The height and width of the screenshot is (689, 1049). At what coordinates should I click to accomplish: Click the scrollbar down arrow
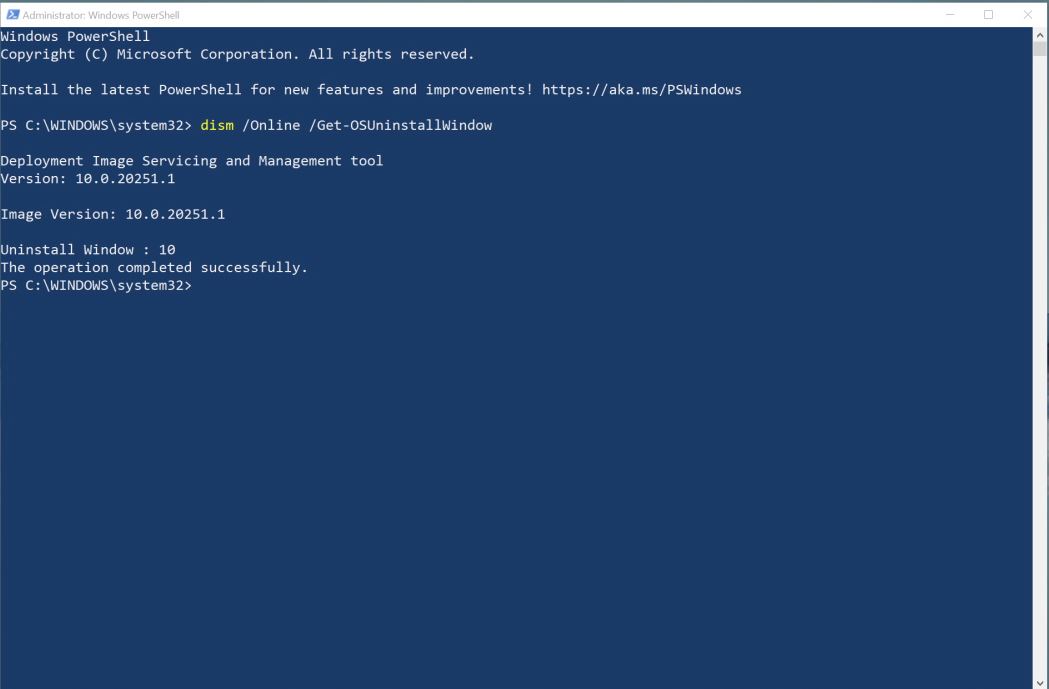tap(1040, 682)
